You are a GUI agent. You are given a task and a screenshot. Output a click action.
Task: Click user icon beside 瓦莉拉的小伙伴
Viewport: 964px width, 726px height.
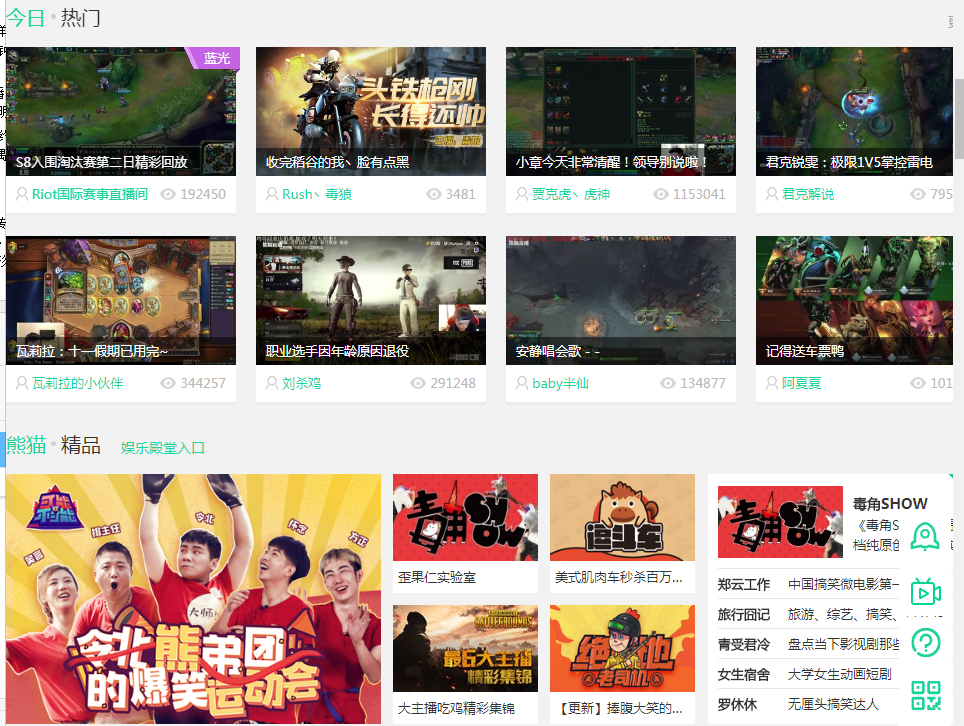pyautogui.click(x=22, y=383)
